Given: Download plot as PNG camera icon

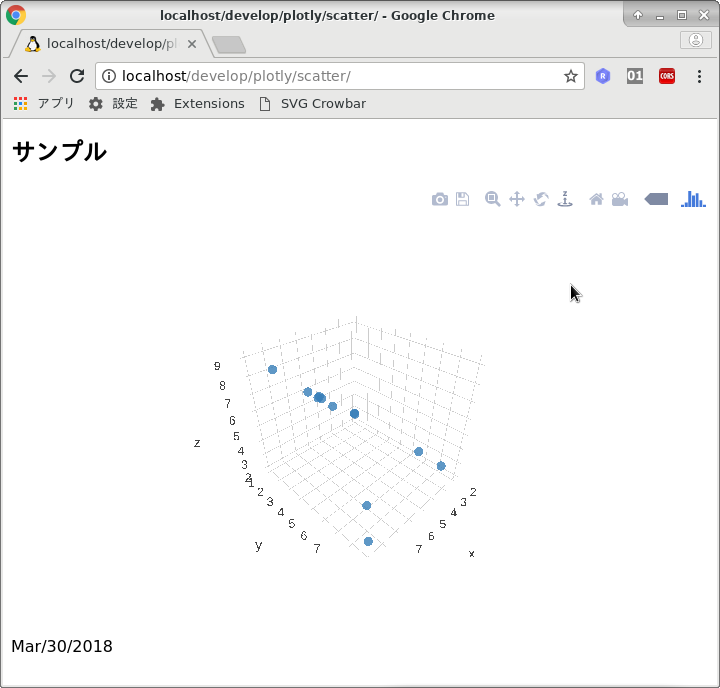Looking at the screenshot, I should pyautogui.click(x=439, y=199).
